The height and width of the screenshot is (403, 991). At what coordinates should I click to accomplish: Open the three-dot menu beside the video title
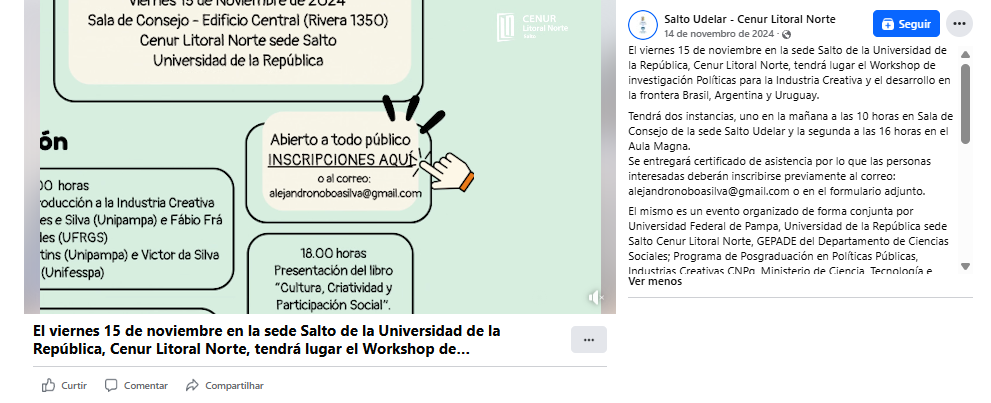point(588,340)
